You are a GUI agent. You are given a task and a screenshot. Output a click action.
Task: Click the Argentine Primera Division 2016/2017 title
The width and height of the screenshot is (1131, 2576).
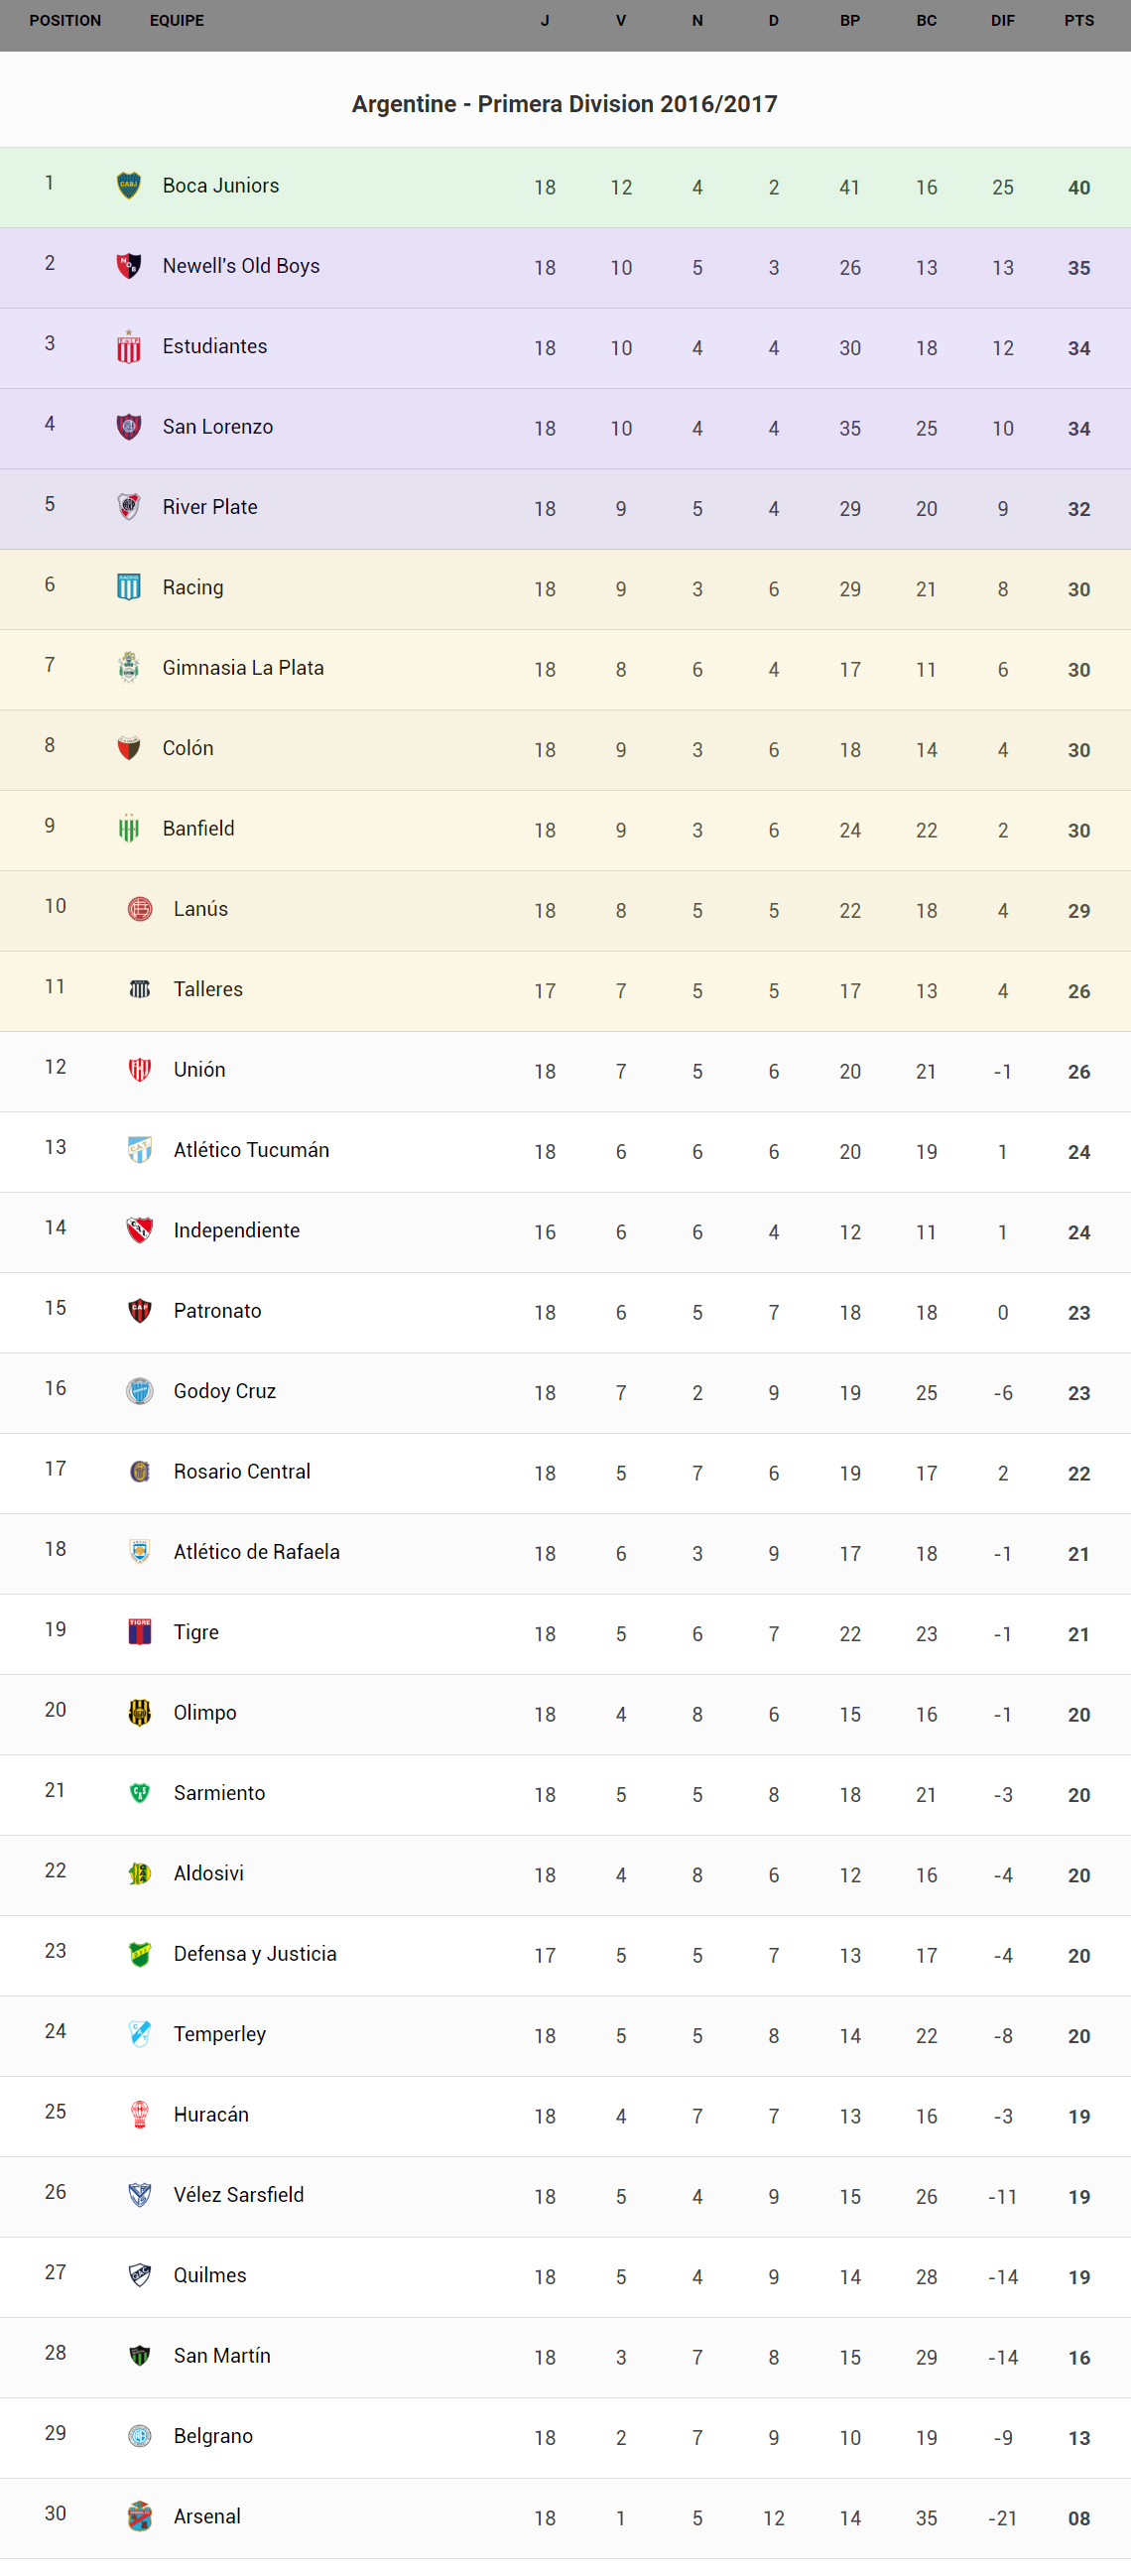tap(565, 104)
